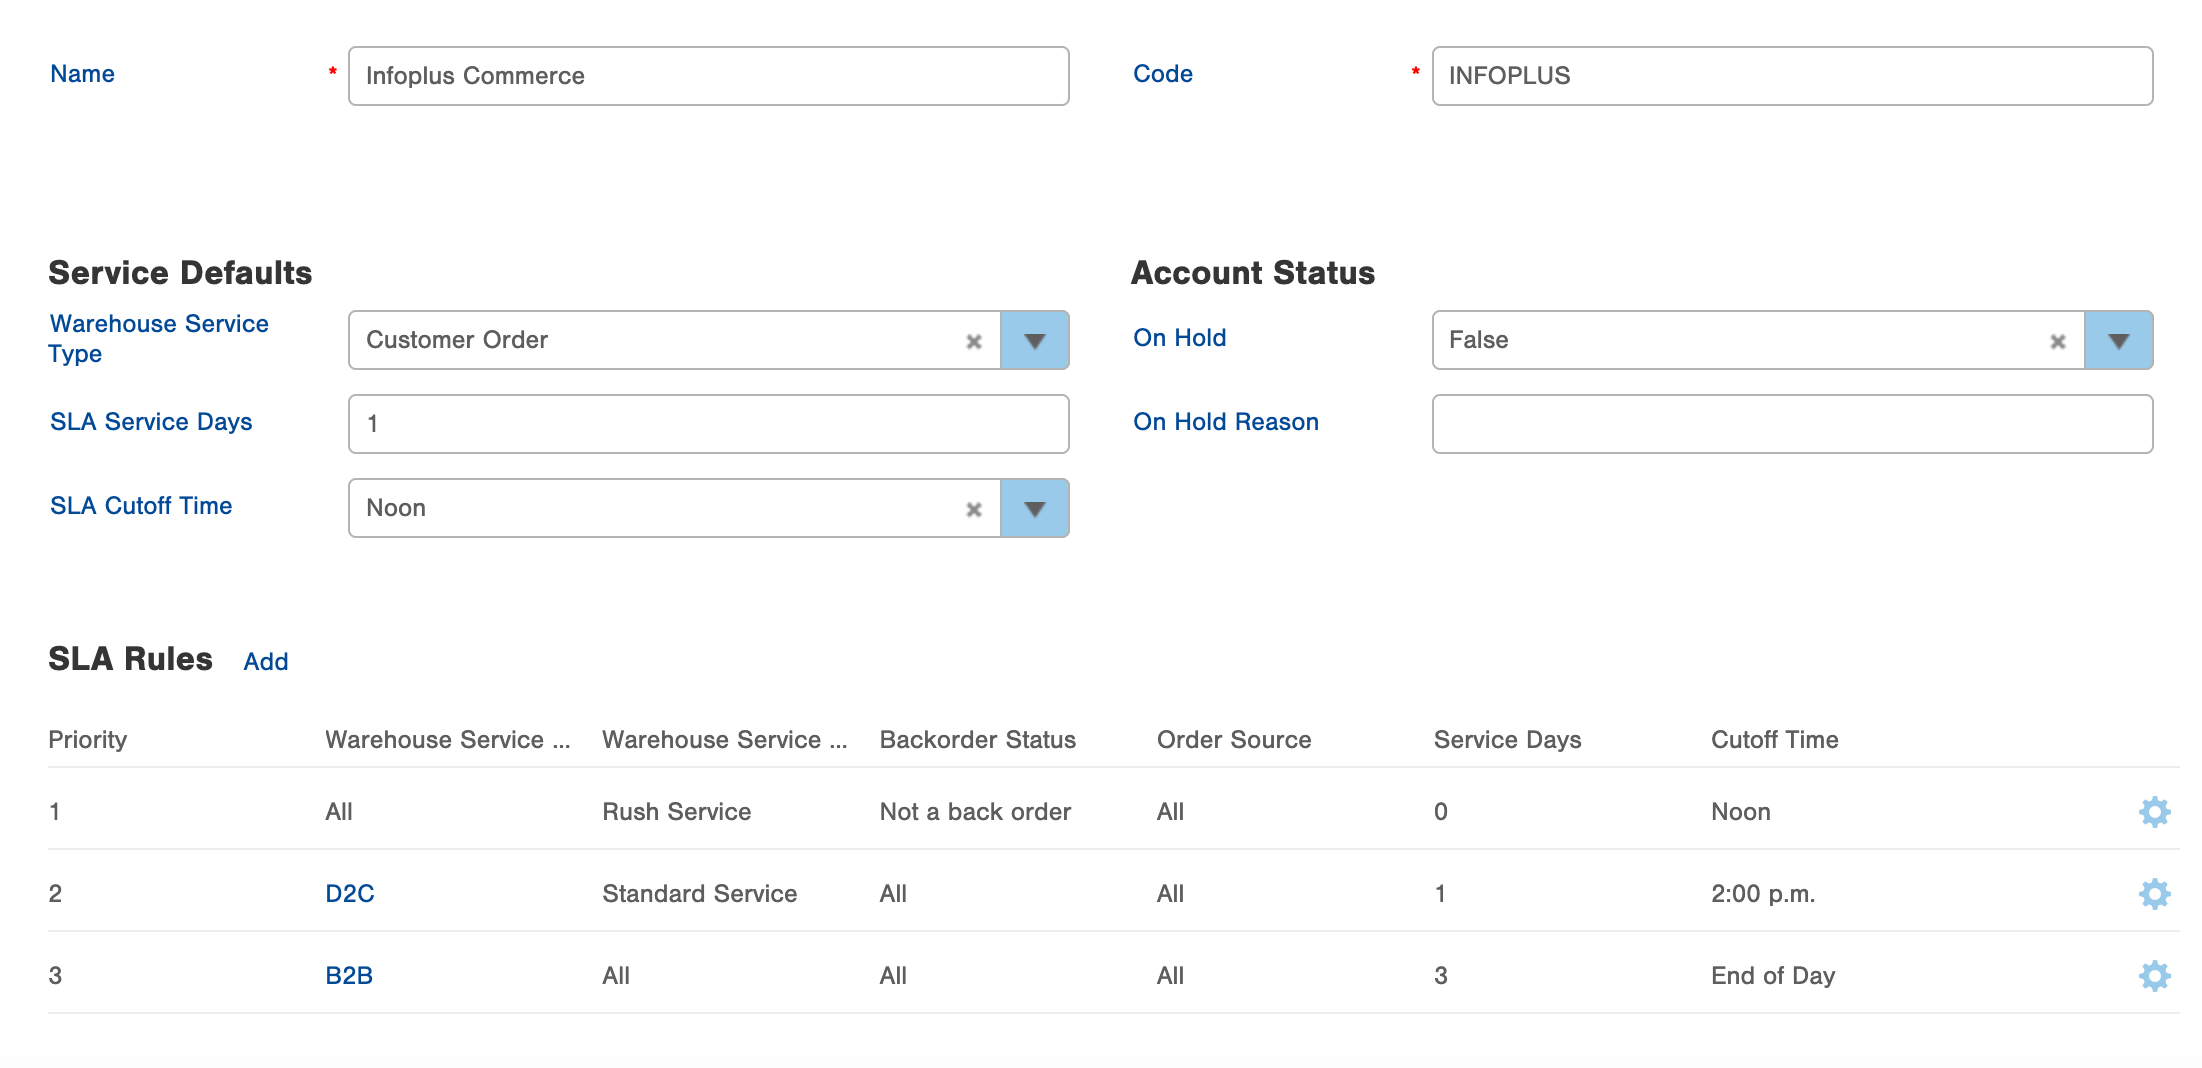The image size is (2202, 1068).
Task: Click the Order Source column header
Action: tap(1234, 740)
